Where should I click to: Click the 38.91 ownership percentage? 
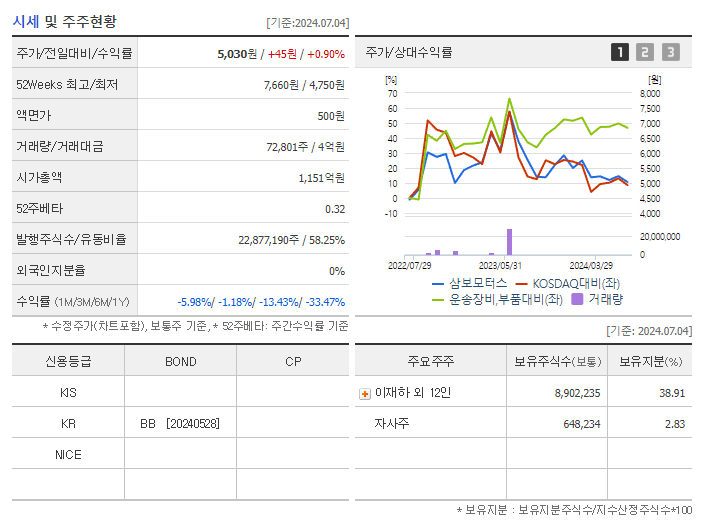[x=672, y=393]
